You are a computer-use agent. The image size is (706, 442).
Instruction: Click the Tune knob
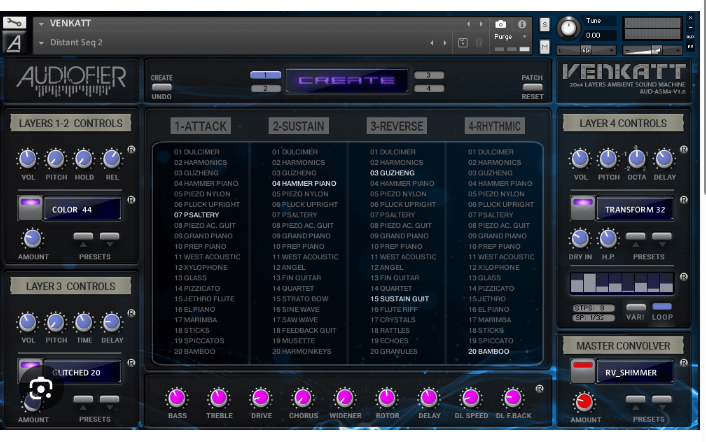[x=569, y=27]
